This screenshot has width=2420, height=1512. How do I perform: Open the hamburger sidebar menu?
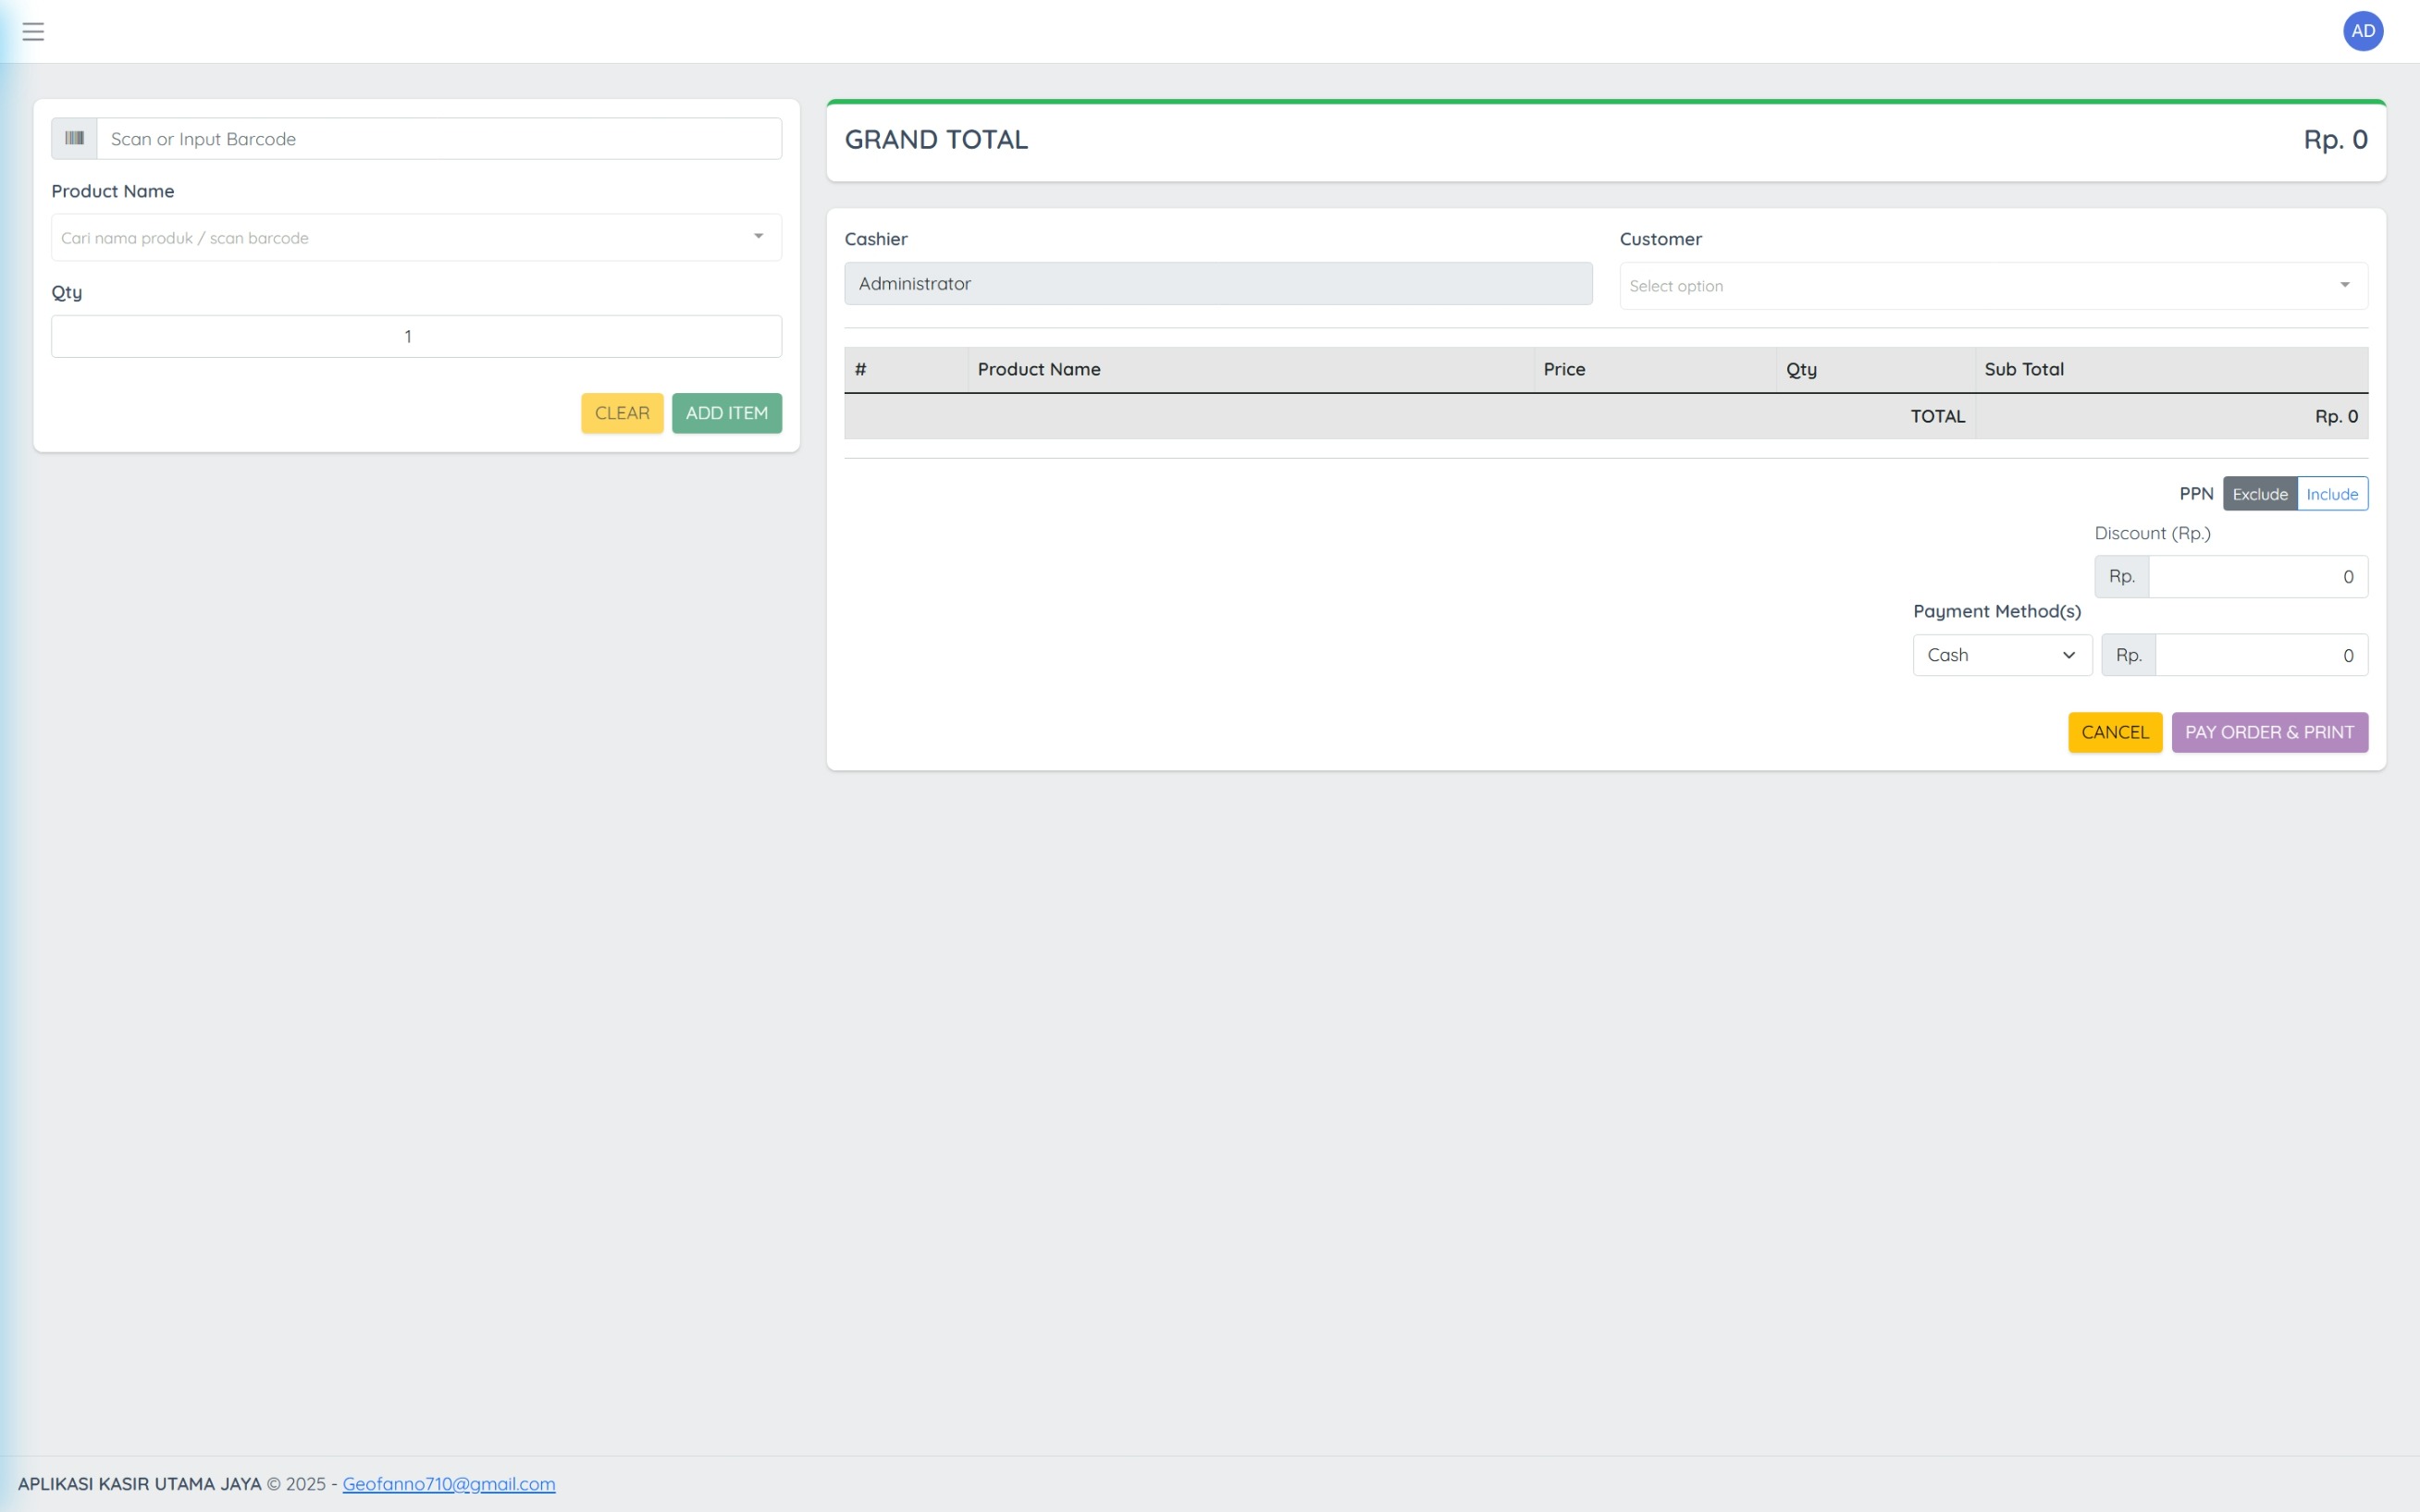pyautogui.click(x=33, y=31)
